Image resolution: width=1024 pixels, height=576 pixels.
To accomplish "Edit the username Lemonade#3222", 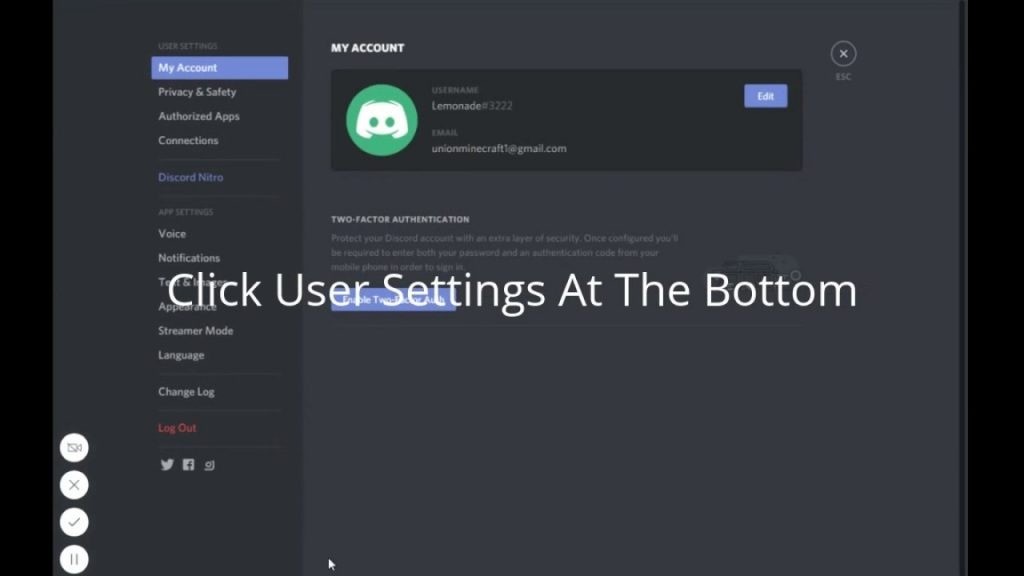I will click(x=765, y=95).
